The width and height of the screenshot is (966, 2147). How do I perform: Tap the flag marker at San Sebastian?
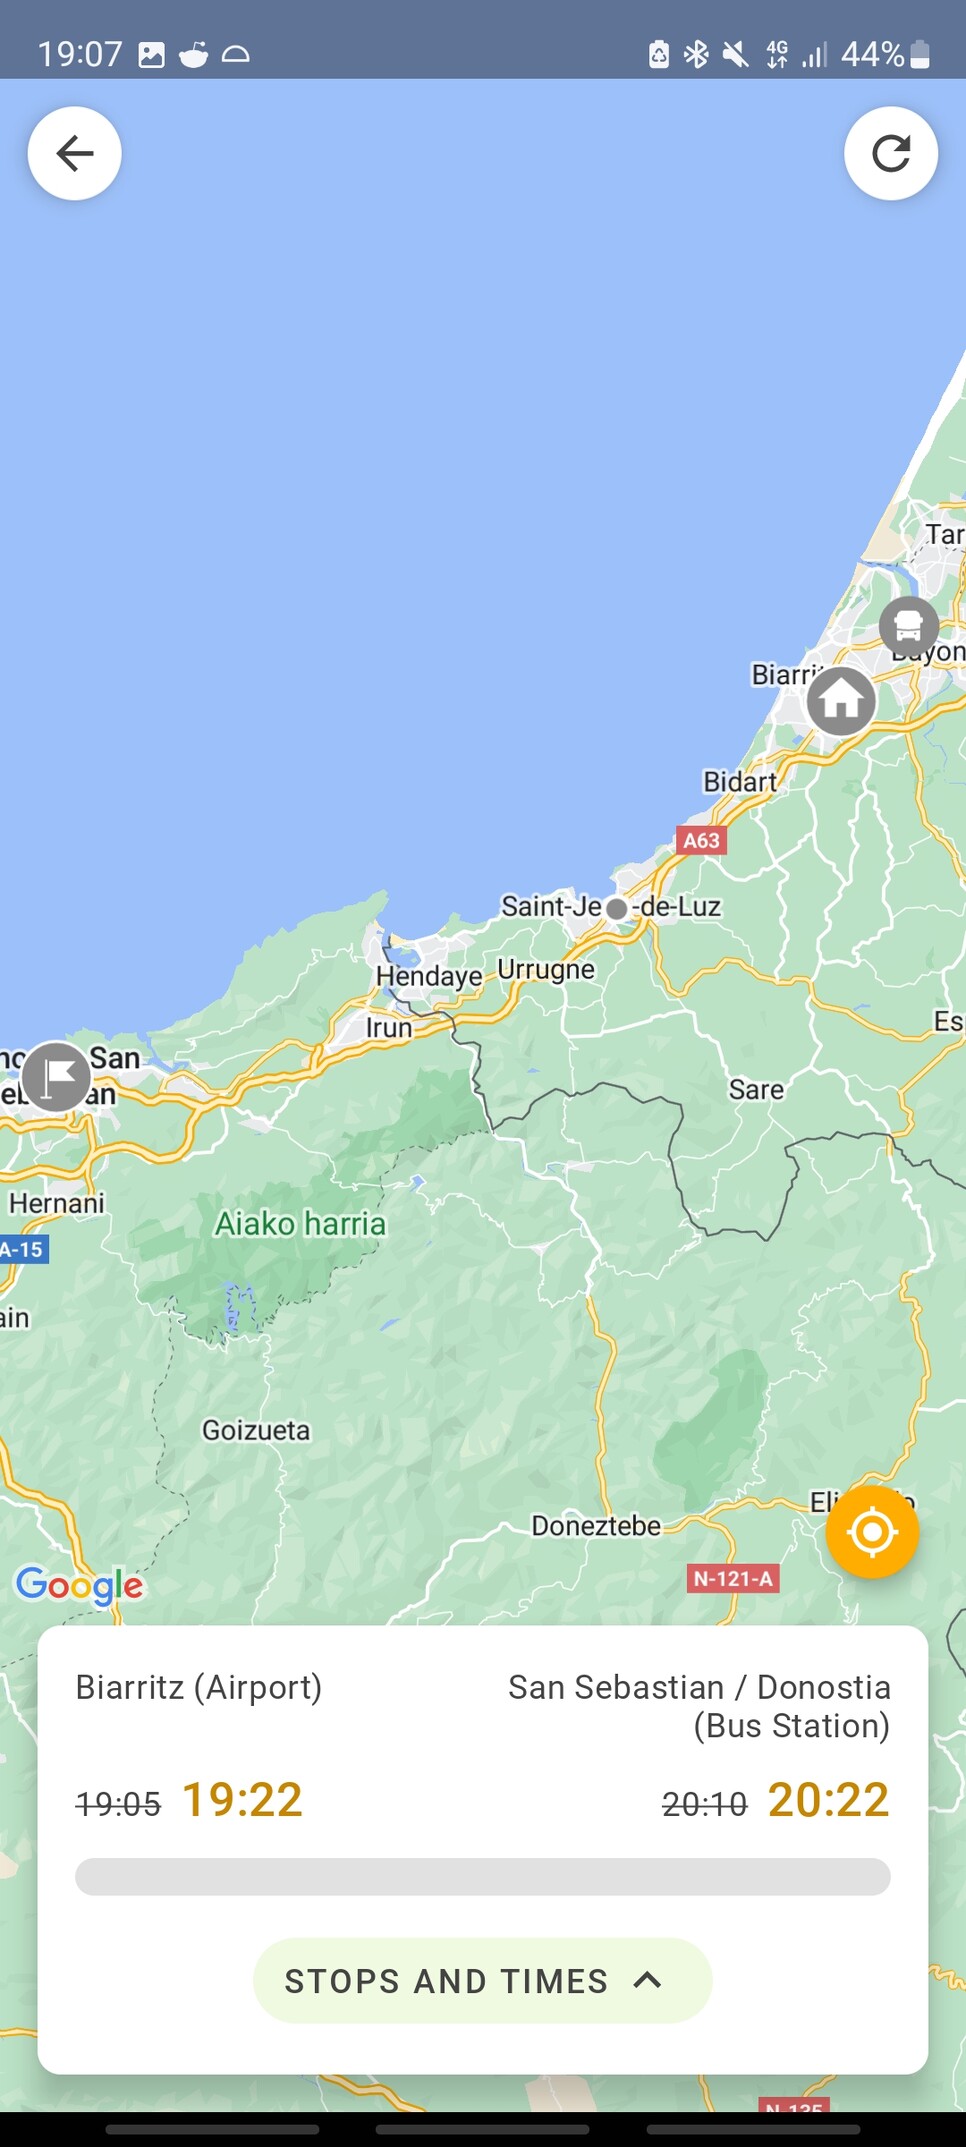[56, 1077]
